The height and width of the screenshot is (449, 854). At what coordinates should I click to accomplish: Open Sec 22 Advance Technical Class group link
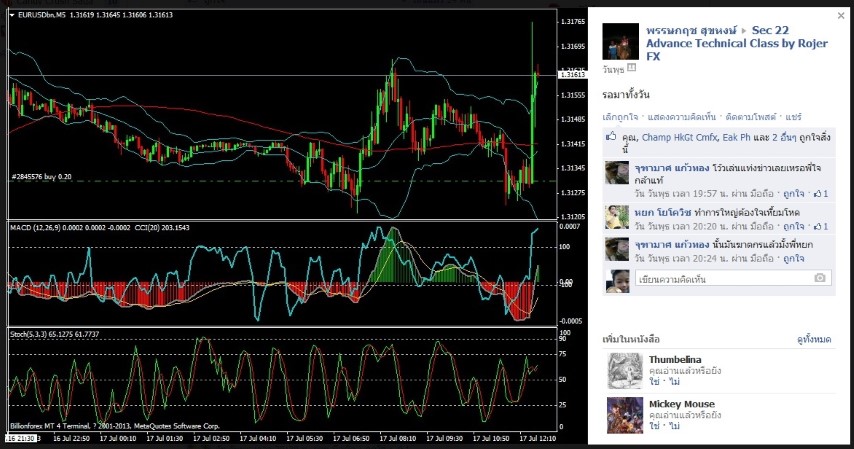tap(737, 44)
